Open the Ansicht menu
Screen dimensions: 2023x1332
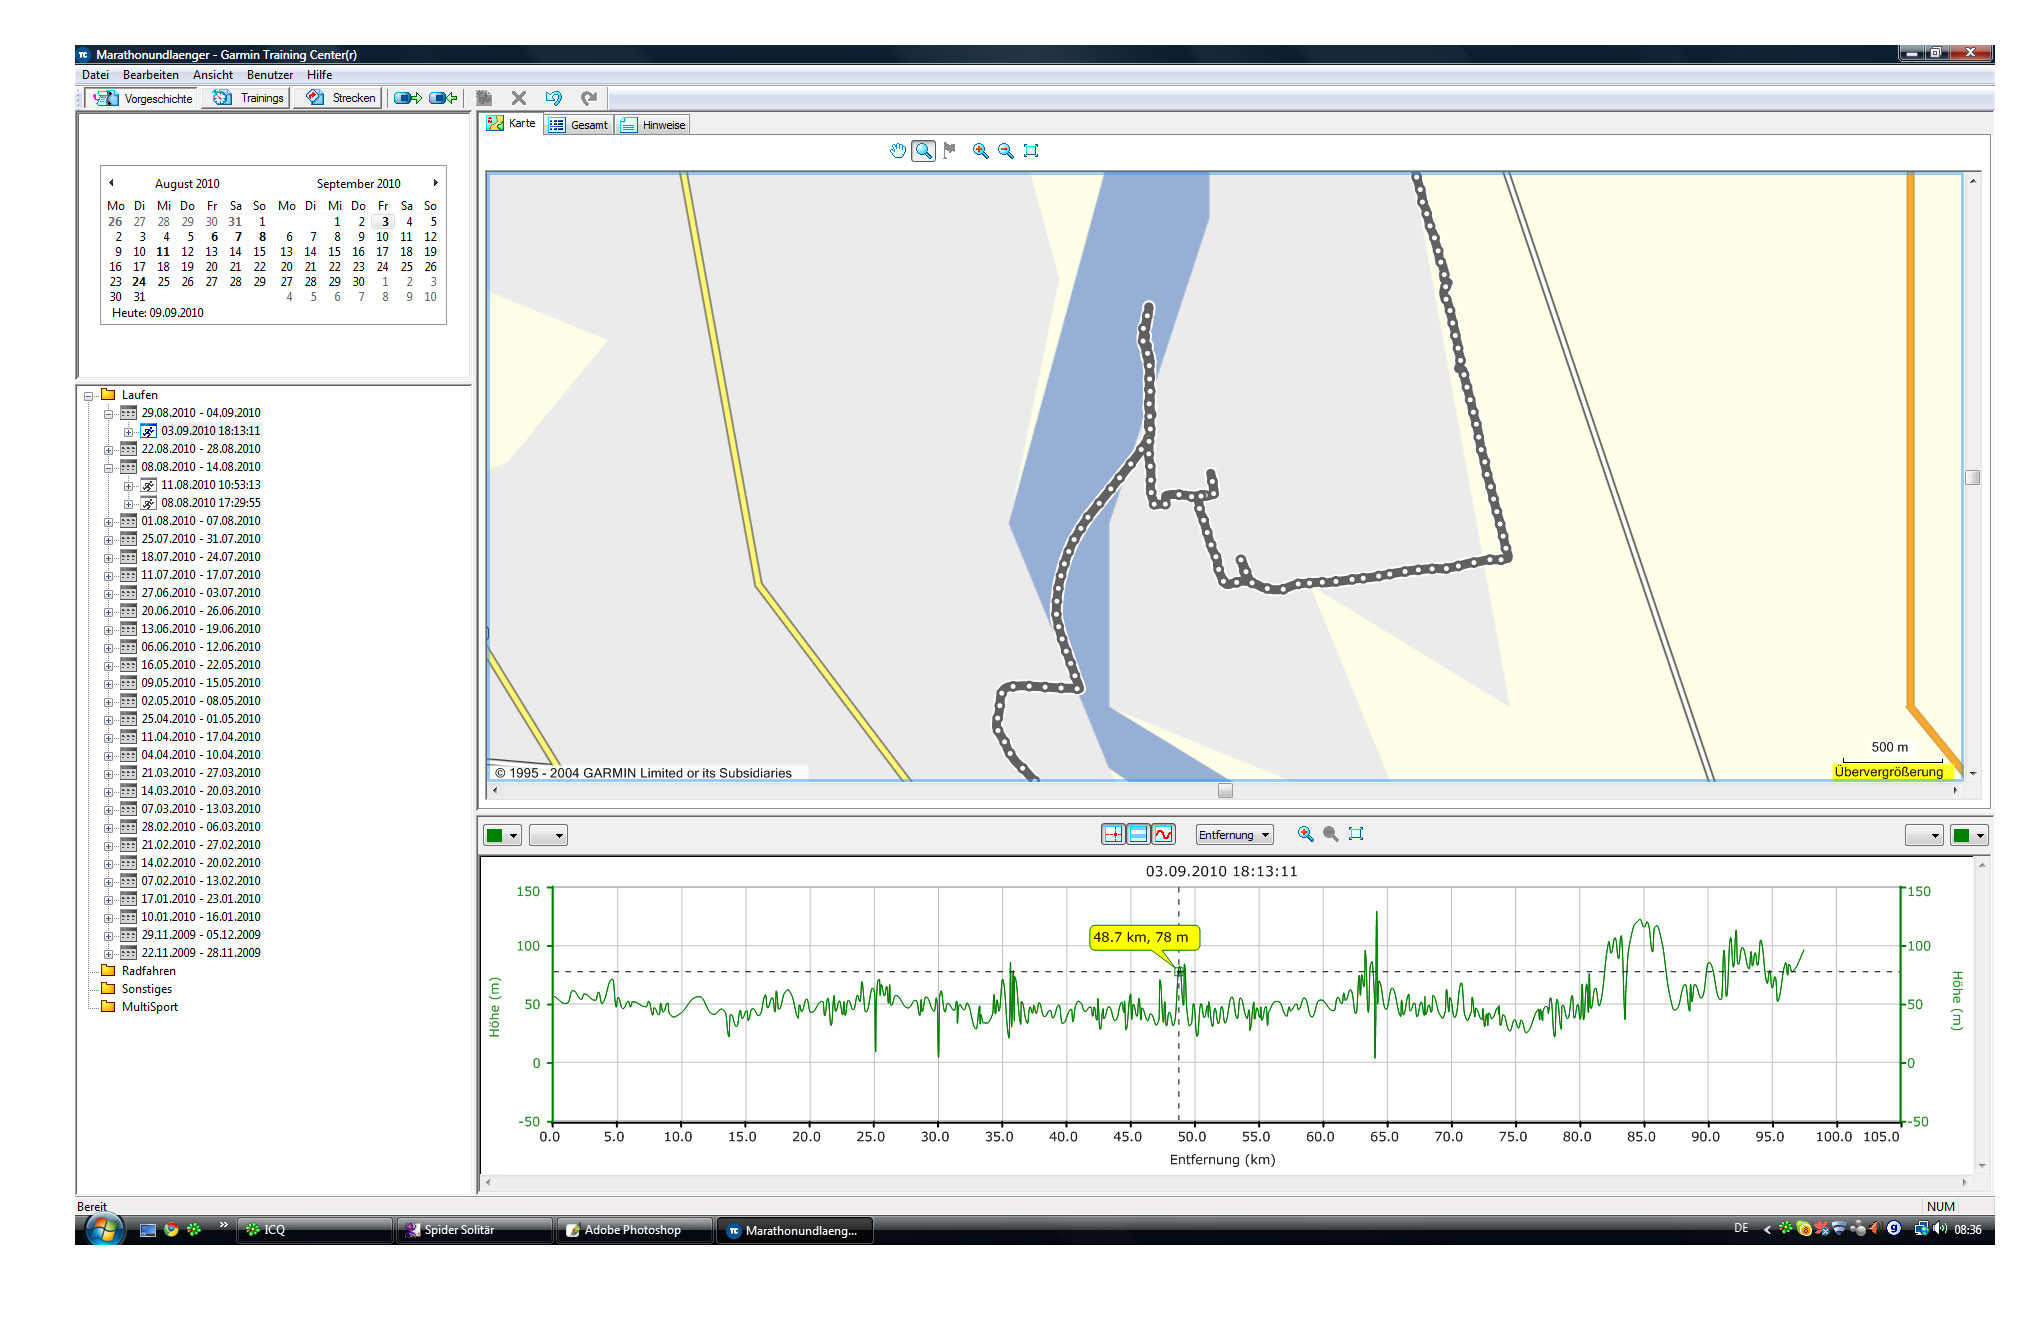pos(212,75)
